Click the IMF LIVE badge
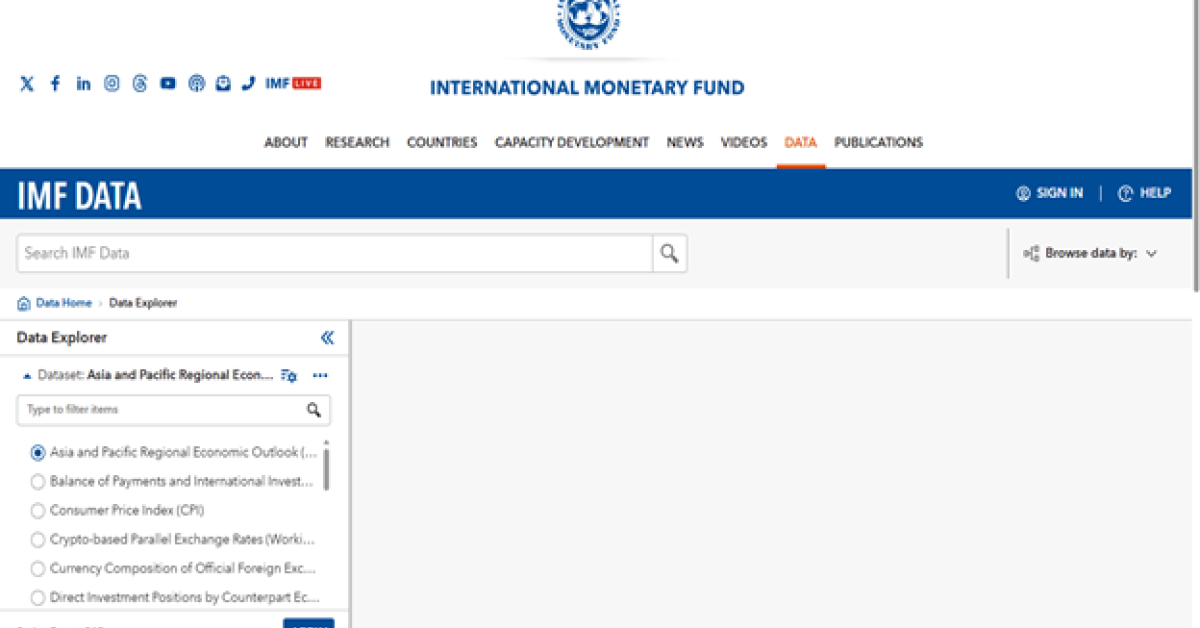The width and height of the screenshot is (1200, 628). (x=293, y=83)
